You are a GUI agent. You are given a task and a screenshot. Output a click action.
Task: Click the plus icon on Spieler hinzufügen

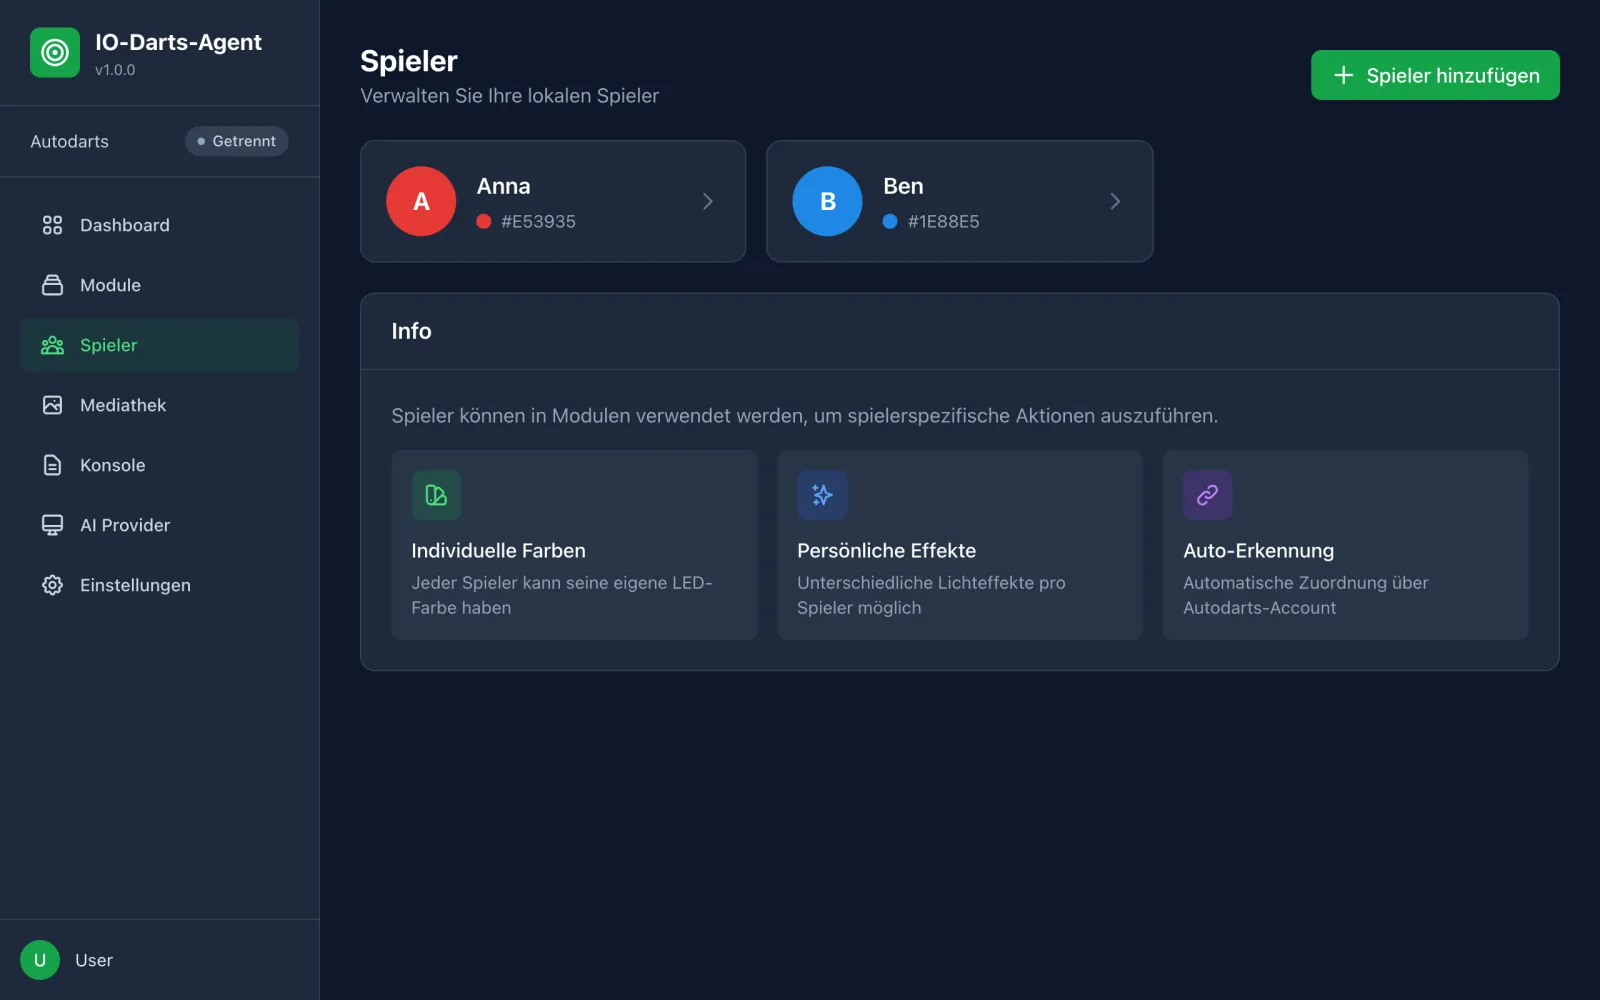point(1343,75)
